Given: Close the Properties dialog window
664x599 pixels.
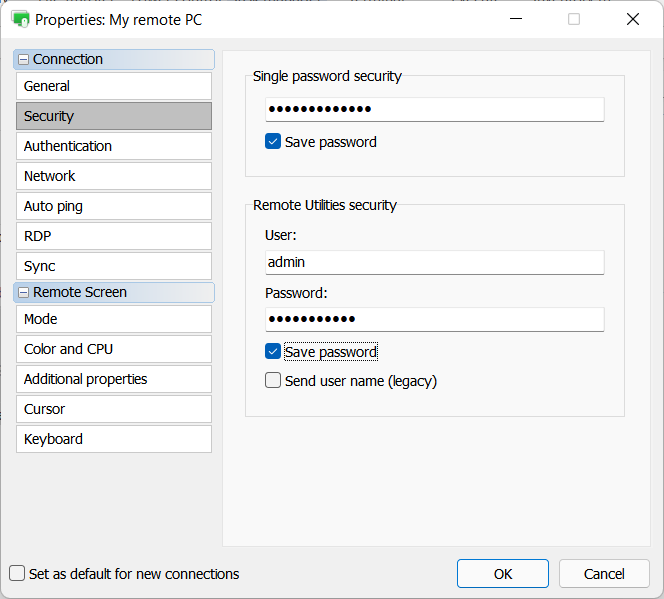Looking at the screenshot, I should point(633,19).
